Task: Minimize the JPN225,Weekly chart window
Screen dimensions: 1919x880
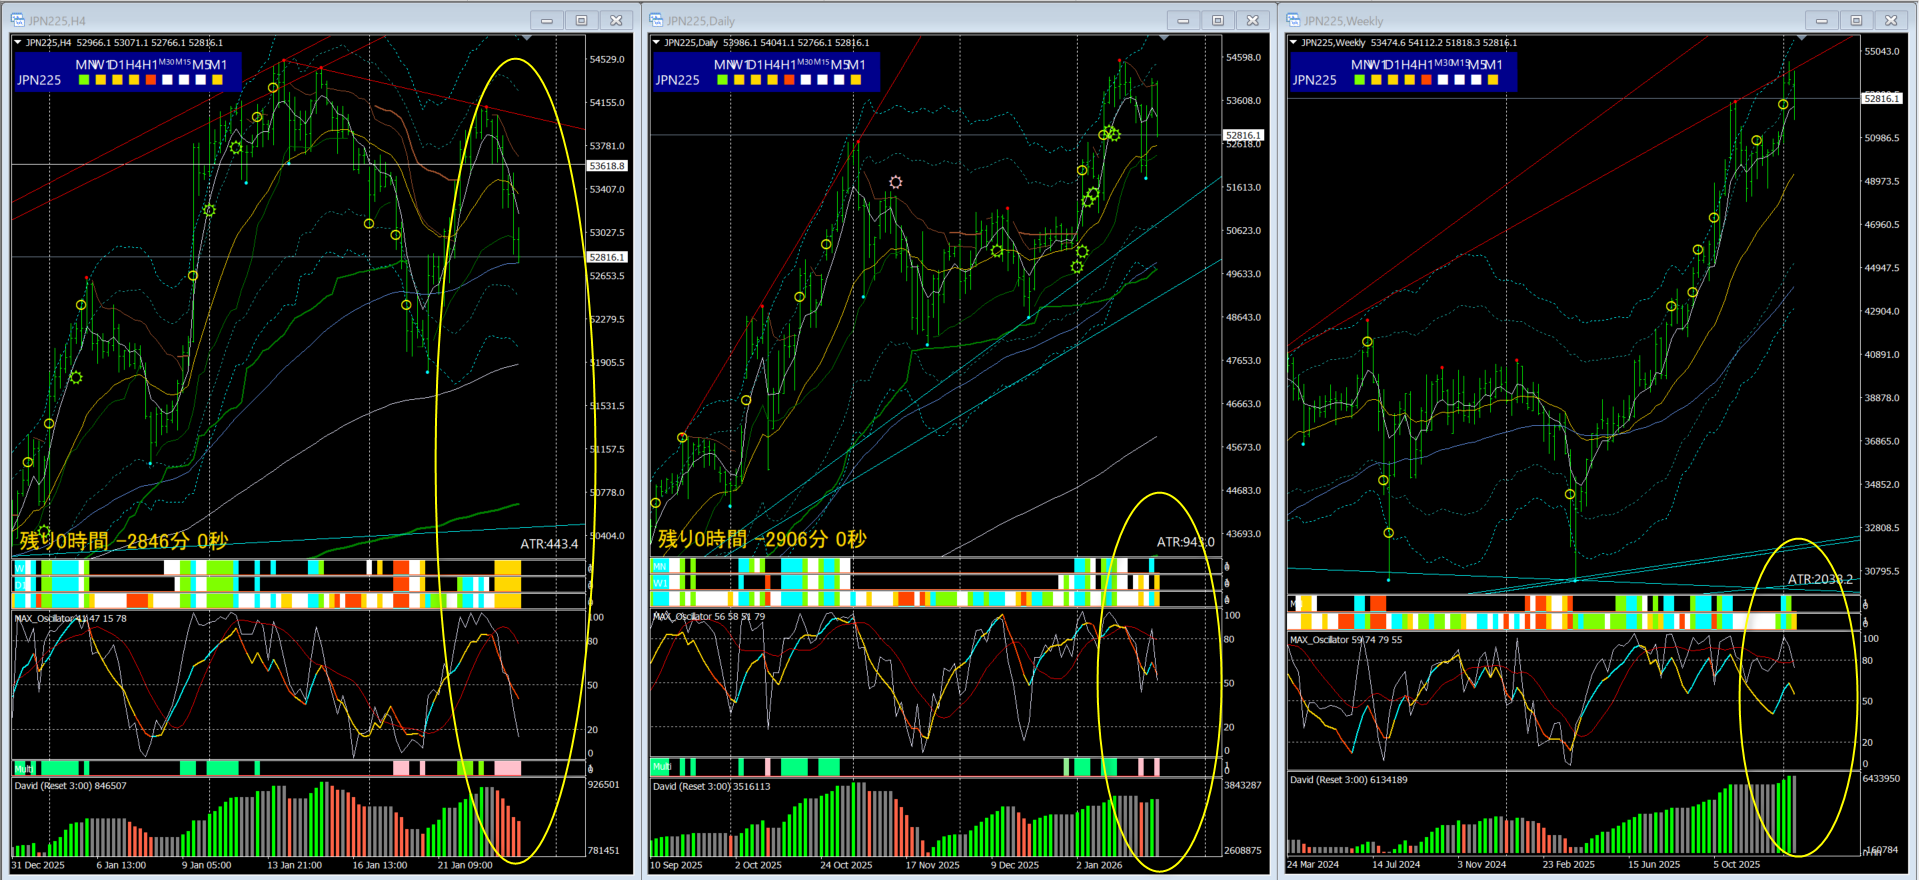Action: pyautogui.click(x=1821, y=20)
